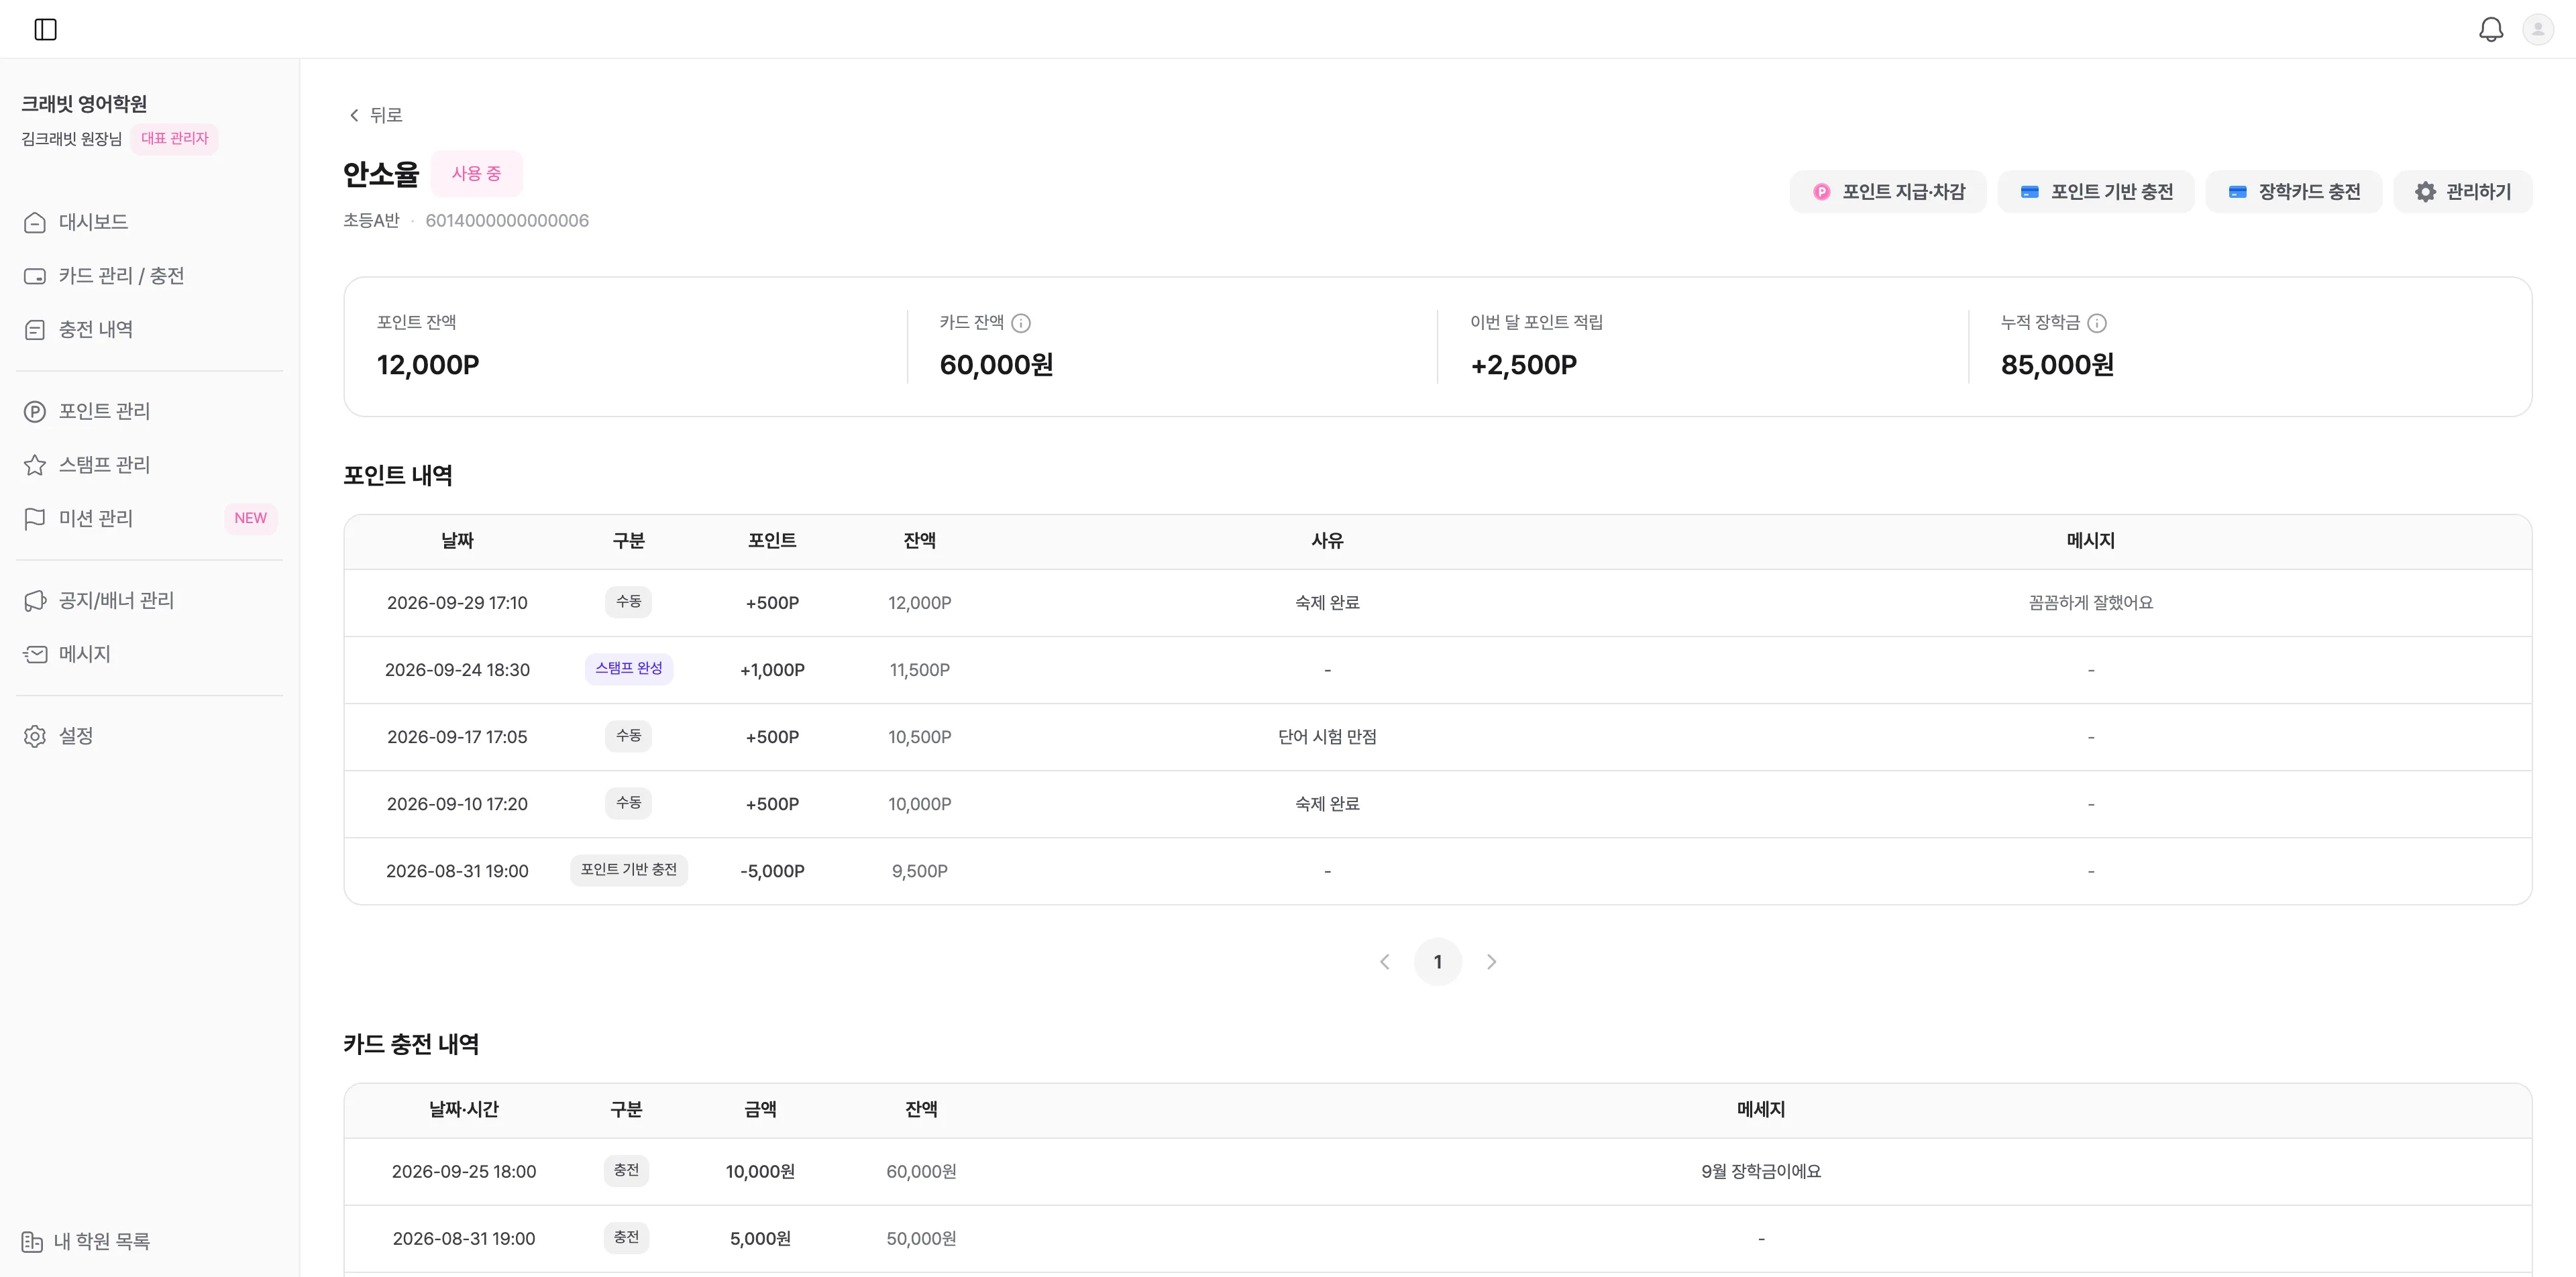
Task: Click the 포인트 기반 충전 badge in 2026-08-31 row
Action: tap(629, 869)
